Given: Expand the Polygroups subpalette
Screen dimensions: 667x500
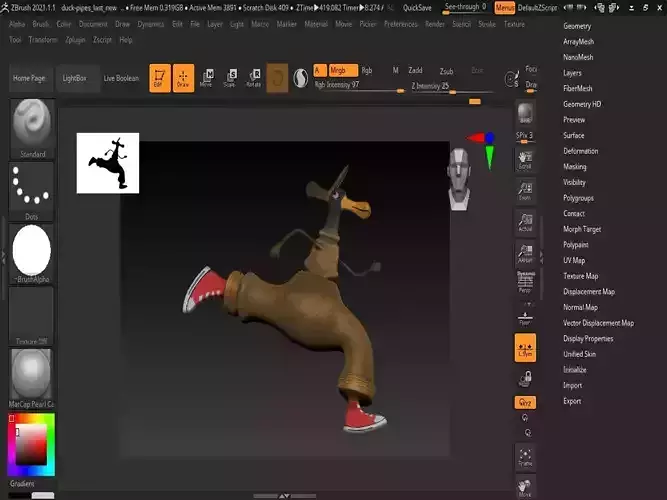Looking at the screenshot, I should (579, 198).
